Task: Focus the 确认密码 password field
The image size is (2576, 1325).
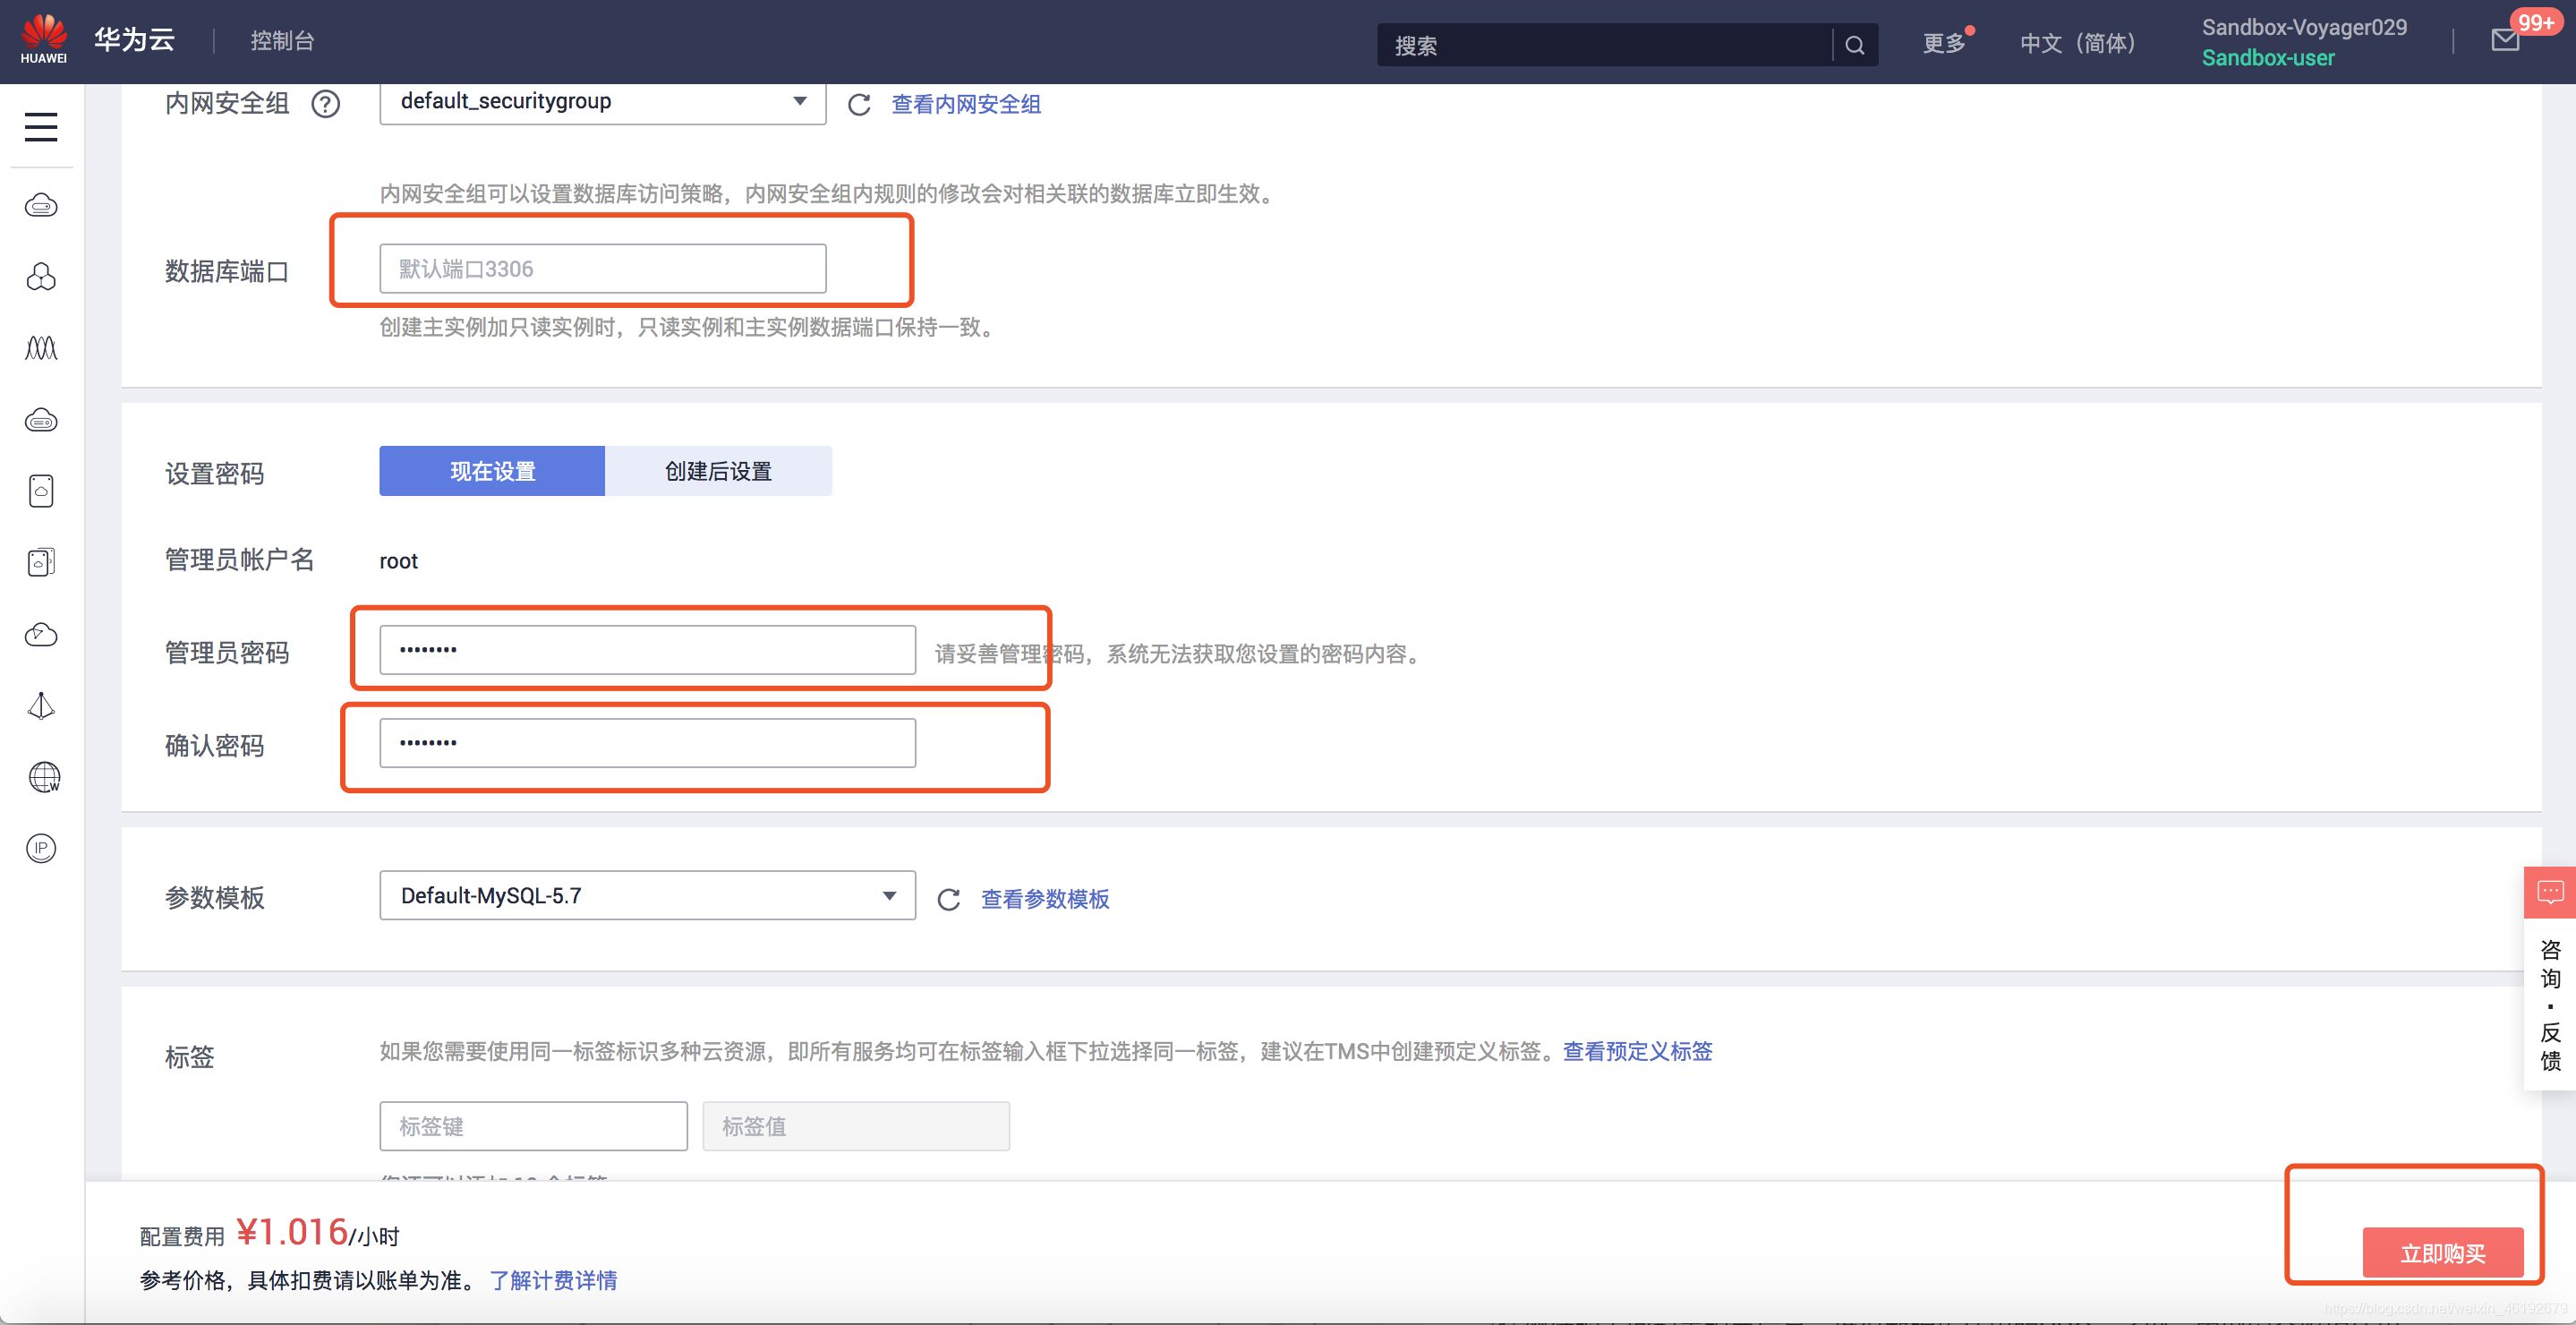Action: (x=647, y=743)
